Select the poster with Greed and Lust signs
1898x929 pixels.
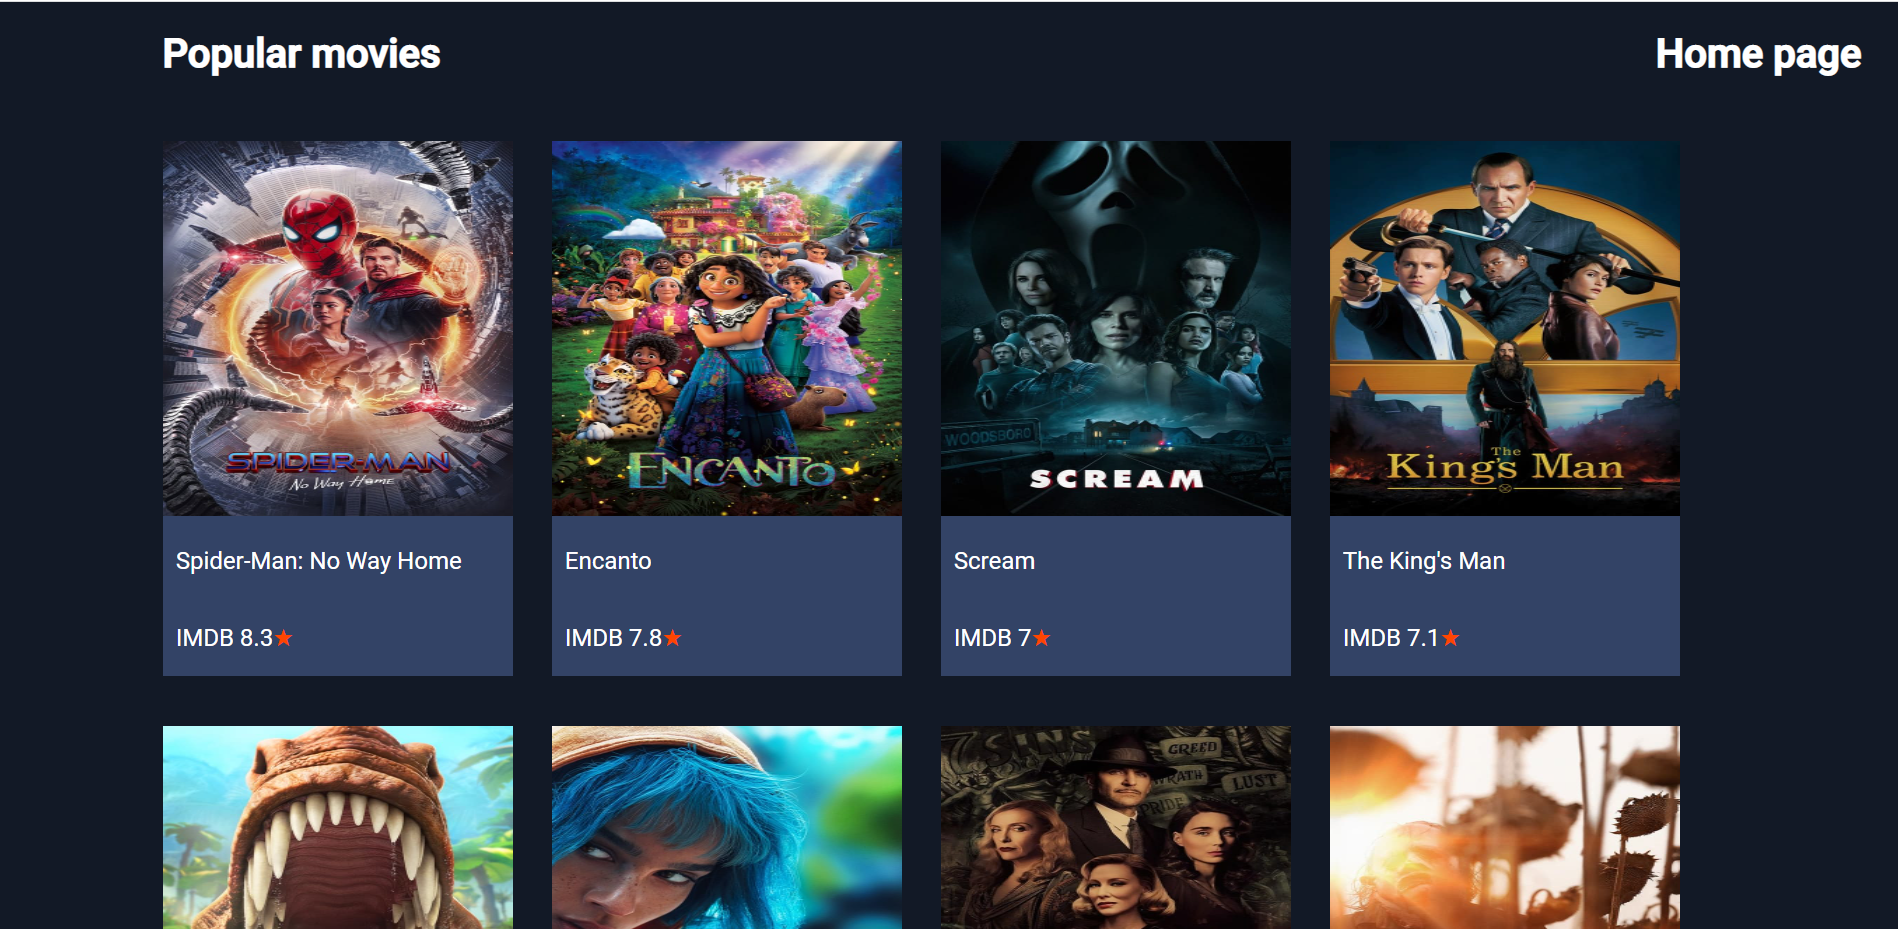tap(1116, 827)
